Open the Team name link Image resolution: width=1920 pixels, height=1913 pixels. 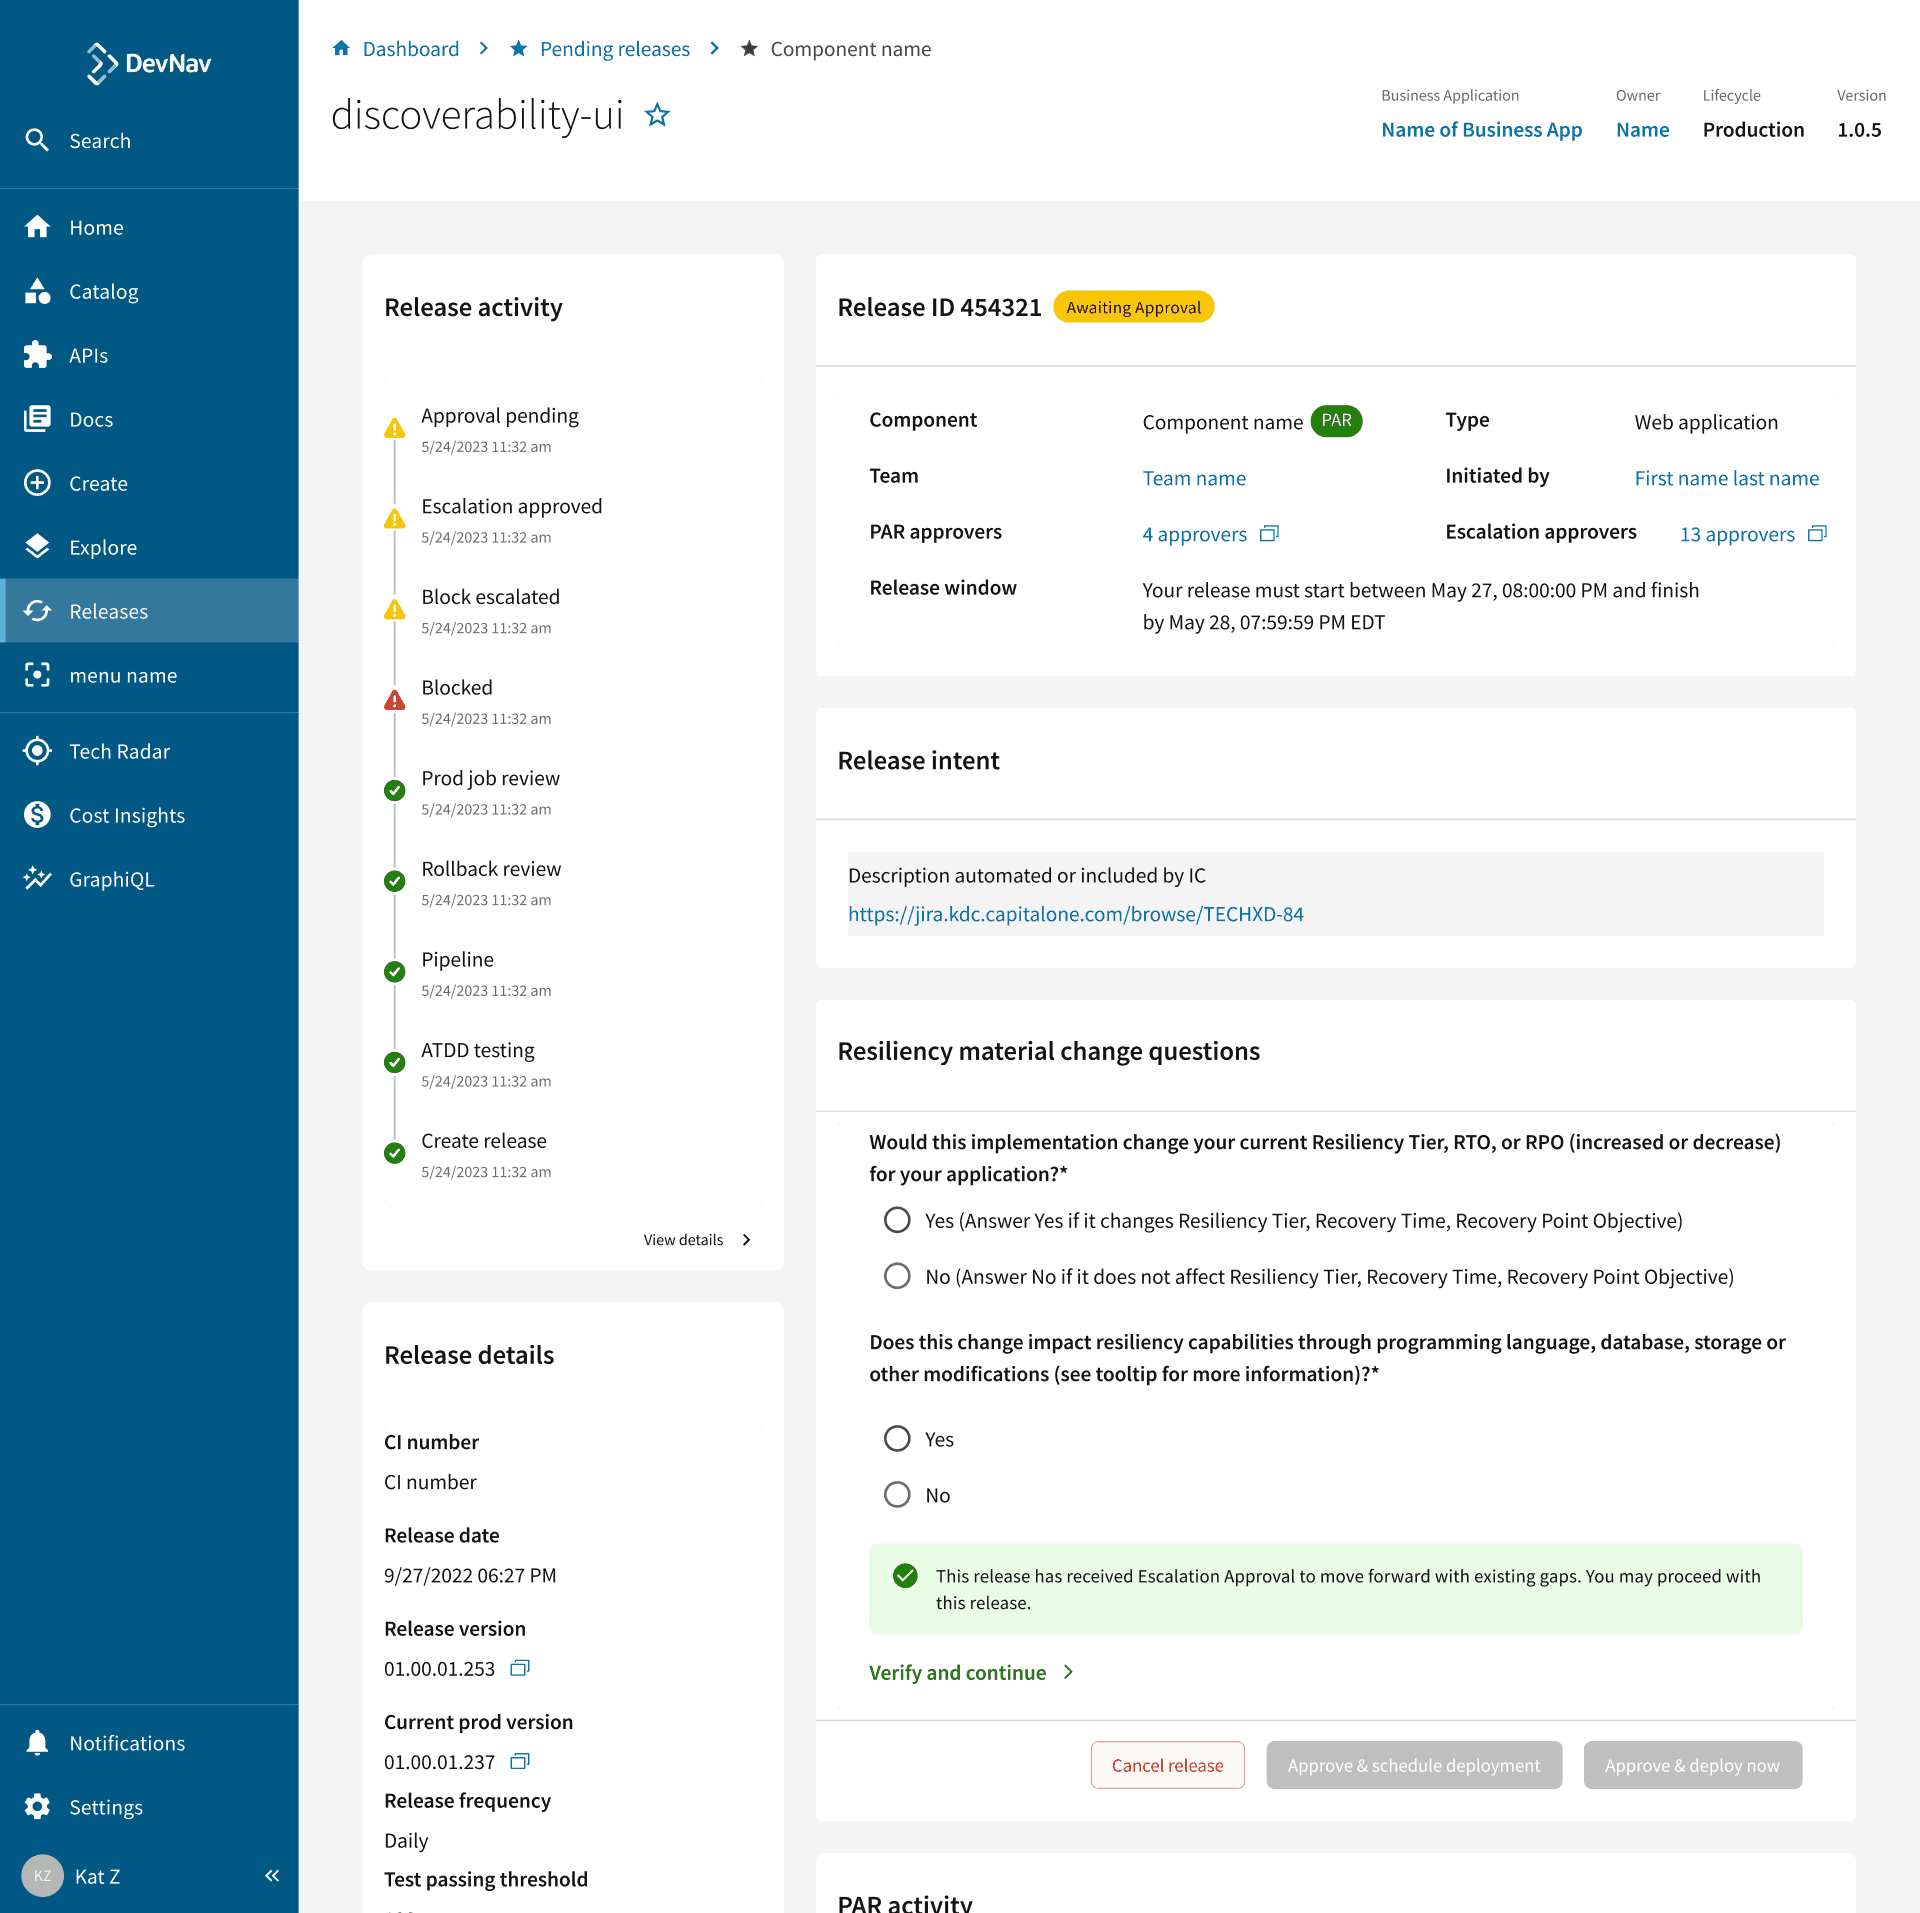(1194, 478)
